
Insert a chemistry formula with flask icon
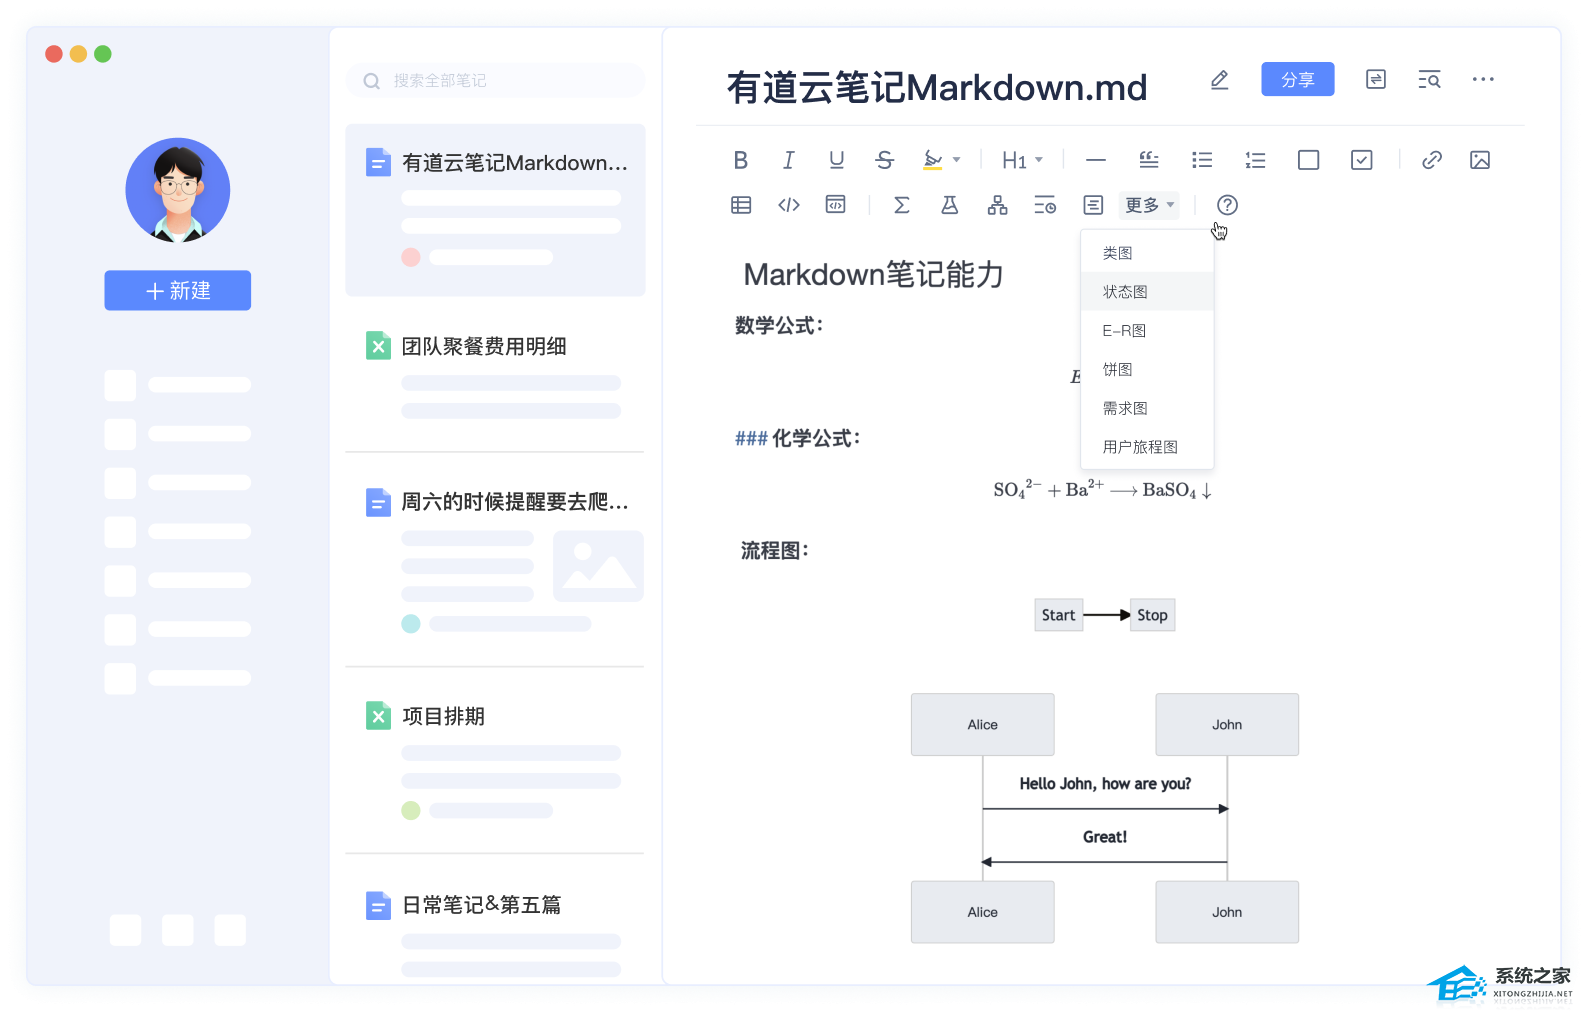949,205
